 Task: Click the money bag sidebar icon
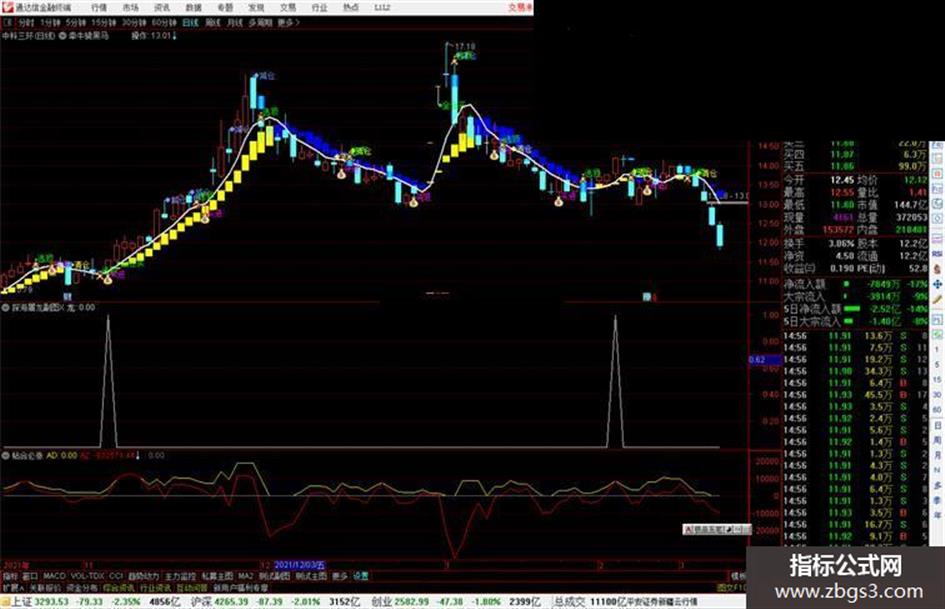pos(937,269)
